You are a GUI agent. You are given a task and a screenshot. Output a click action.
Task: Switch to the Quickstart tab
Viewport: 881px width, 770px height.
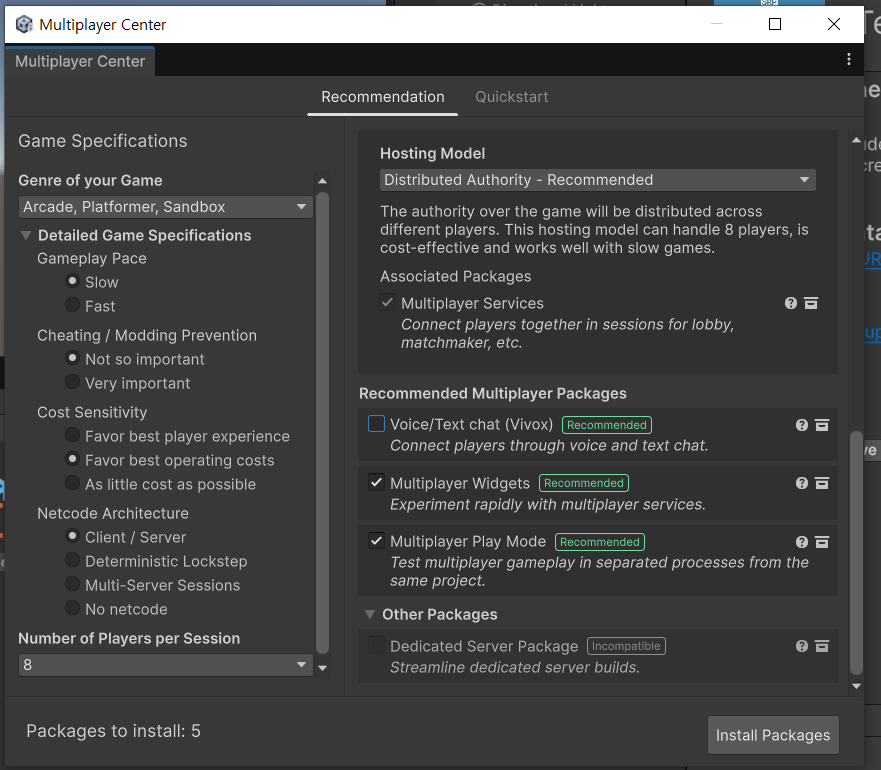click(x=511, y=97)
